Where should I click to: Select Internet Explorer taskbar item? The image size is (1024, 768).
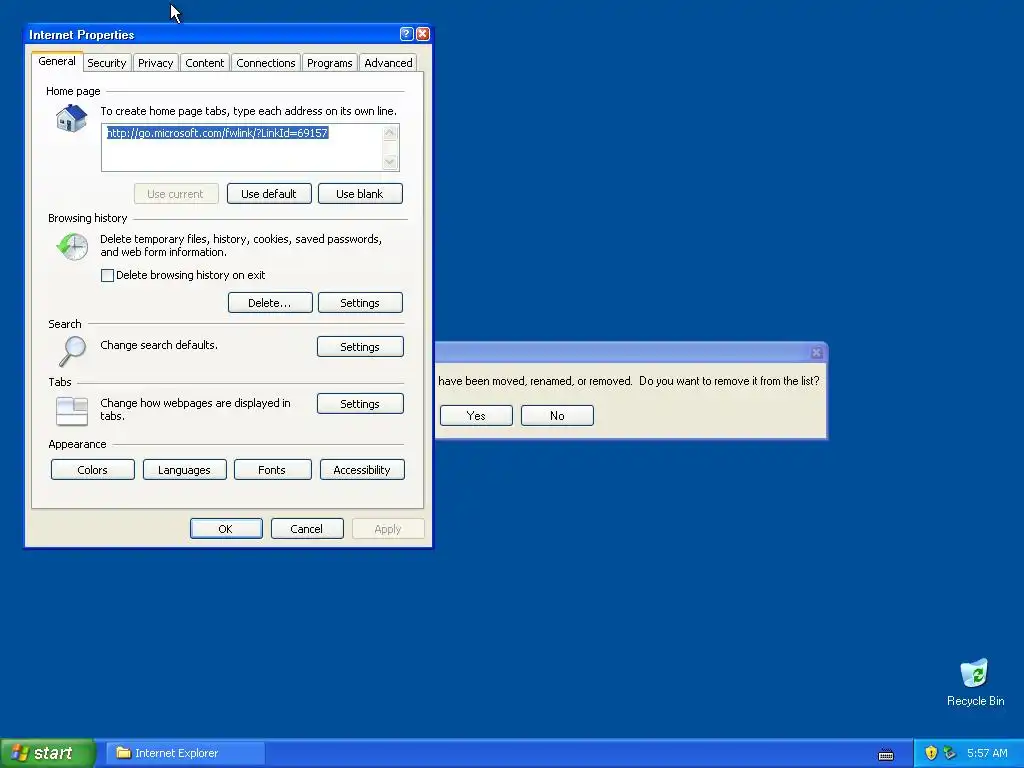(186, 753)
